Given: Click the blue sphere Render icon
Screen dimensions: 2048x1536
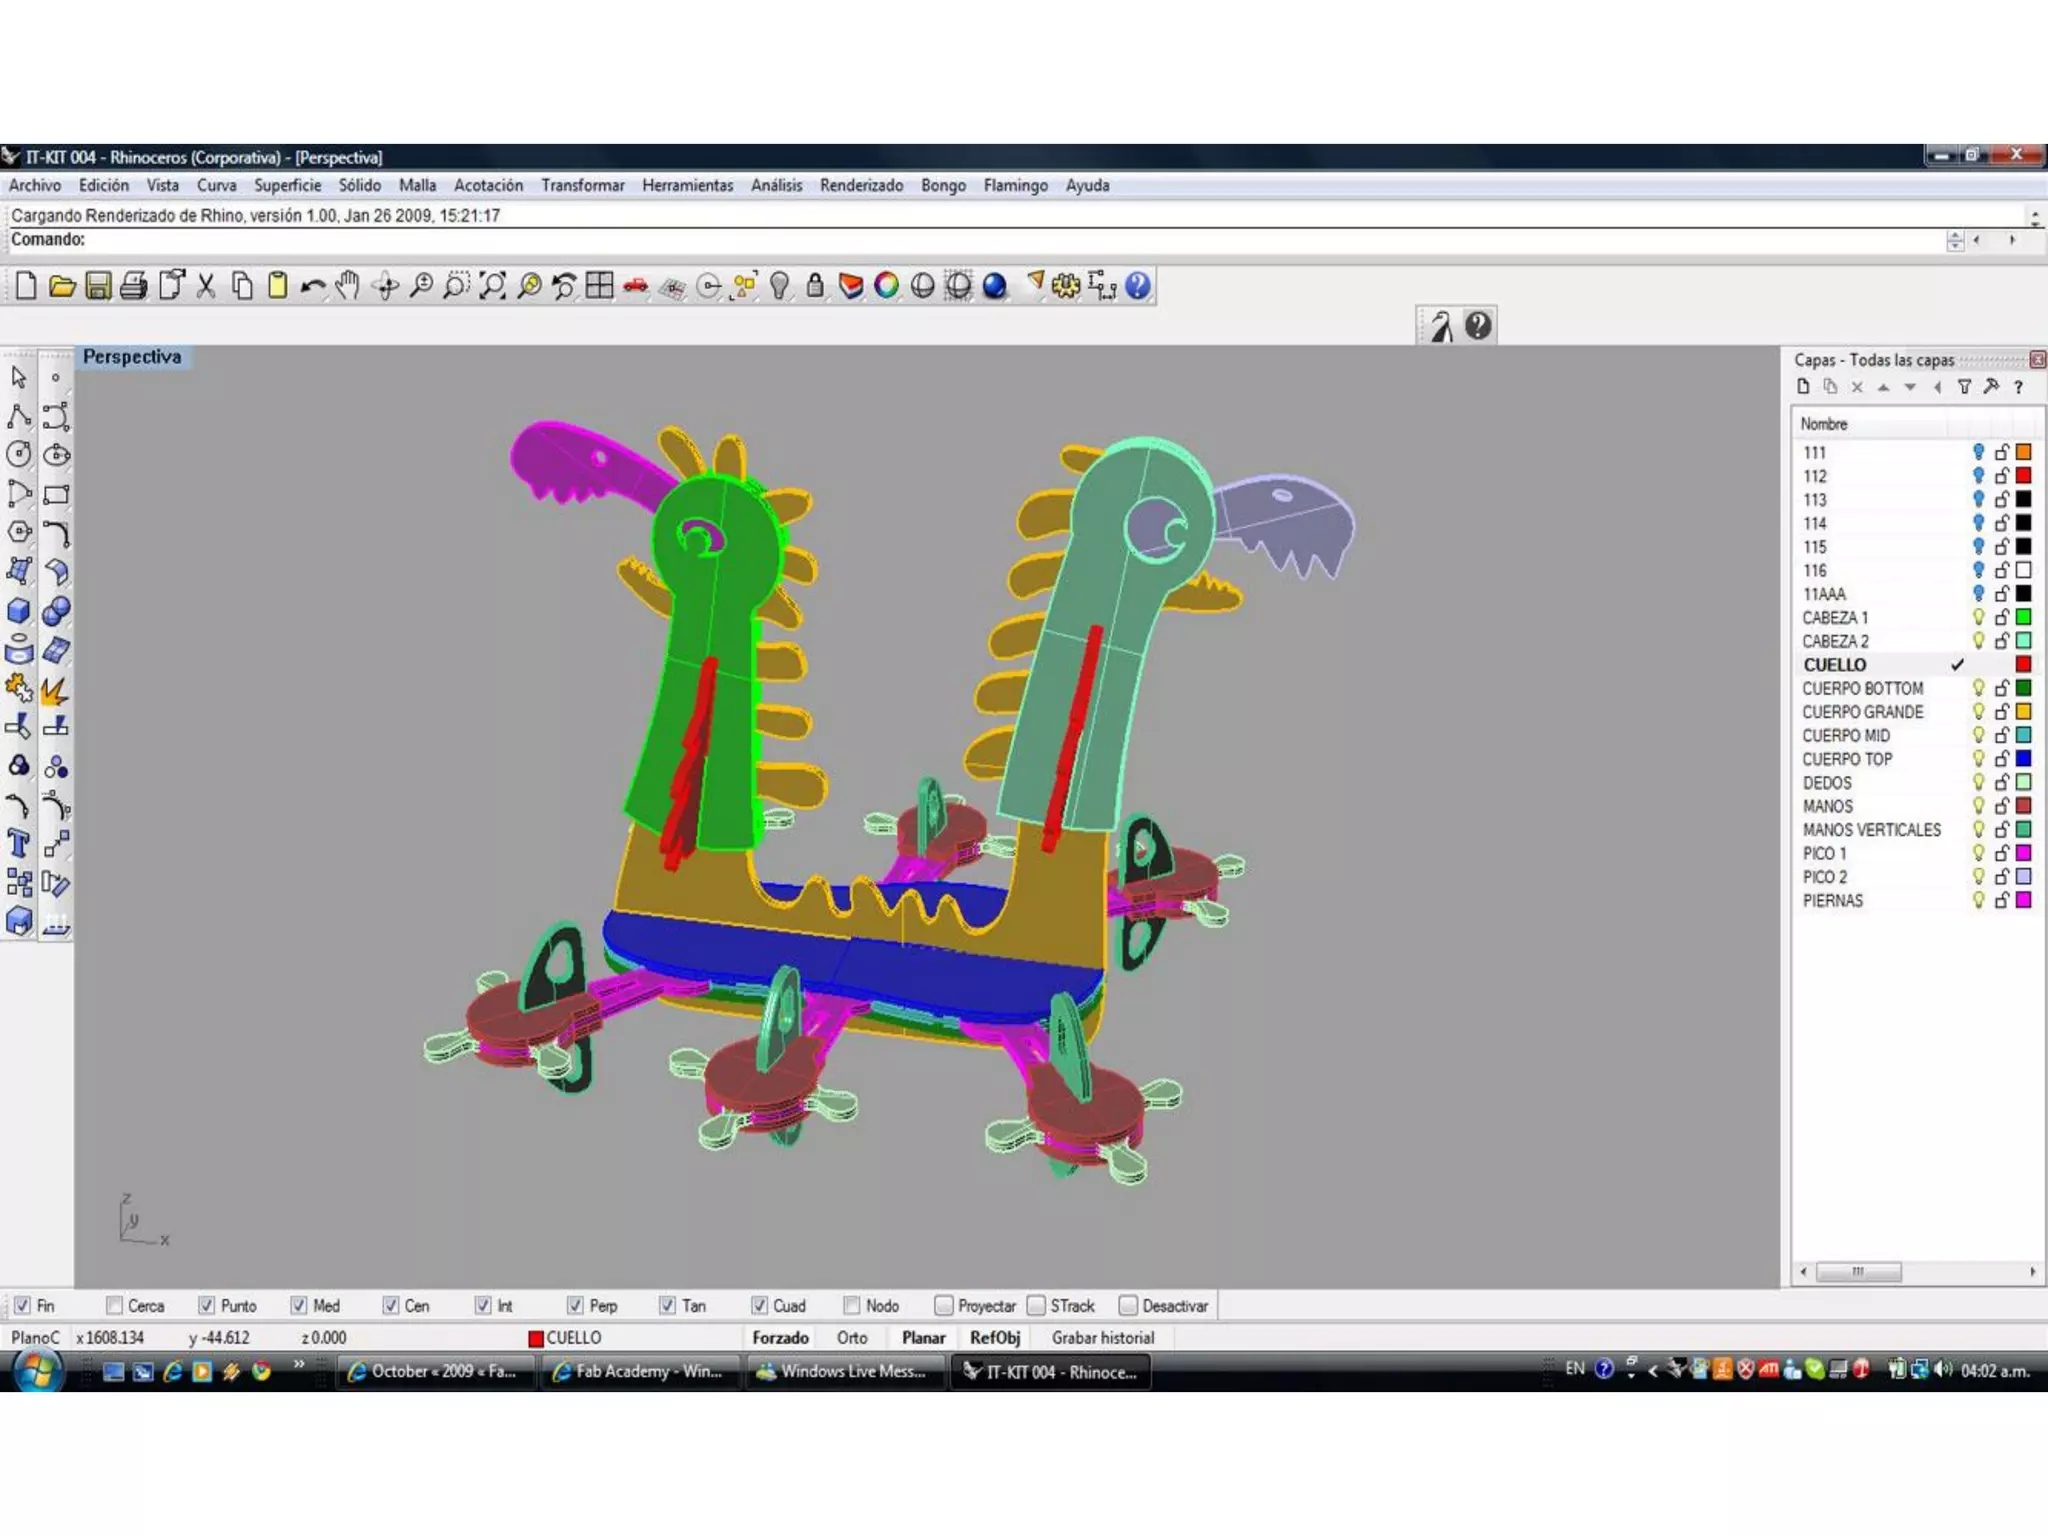Looking at the screenshot, I should click(x=994, y=287).
